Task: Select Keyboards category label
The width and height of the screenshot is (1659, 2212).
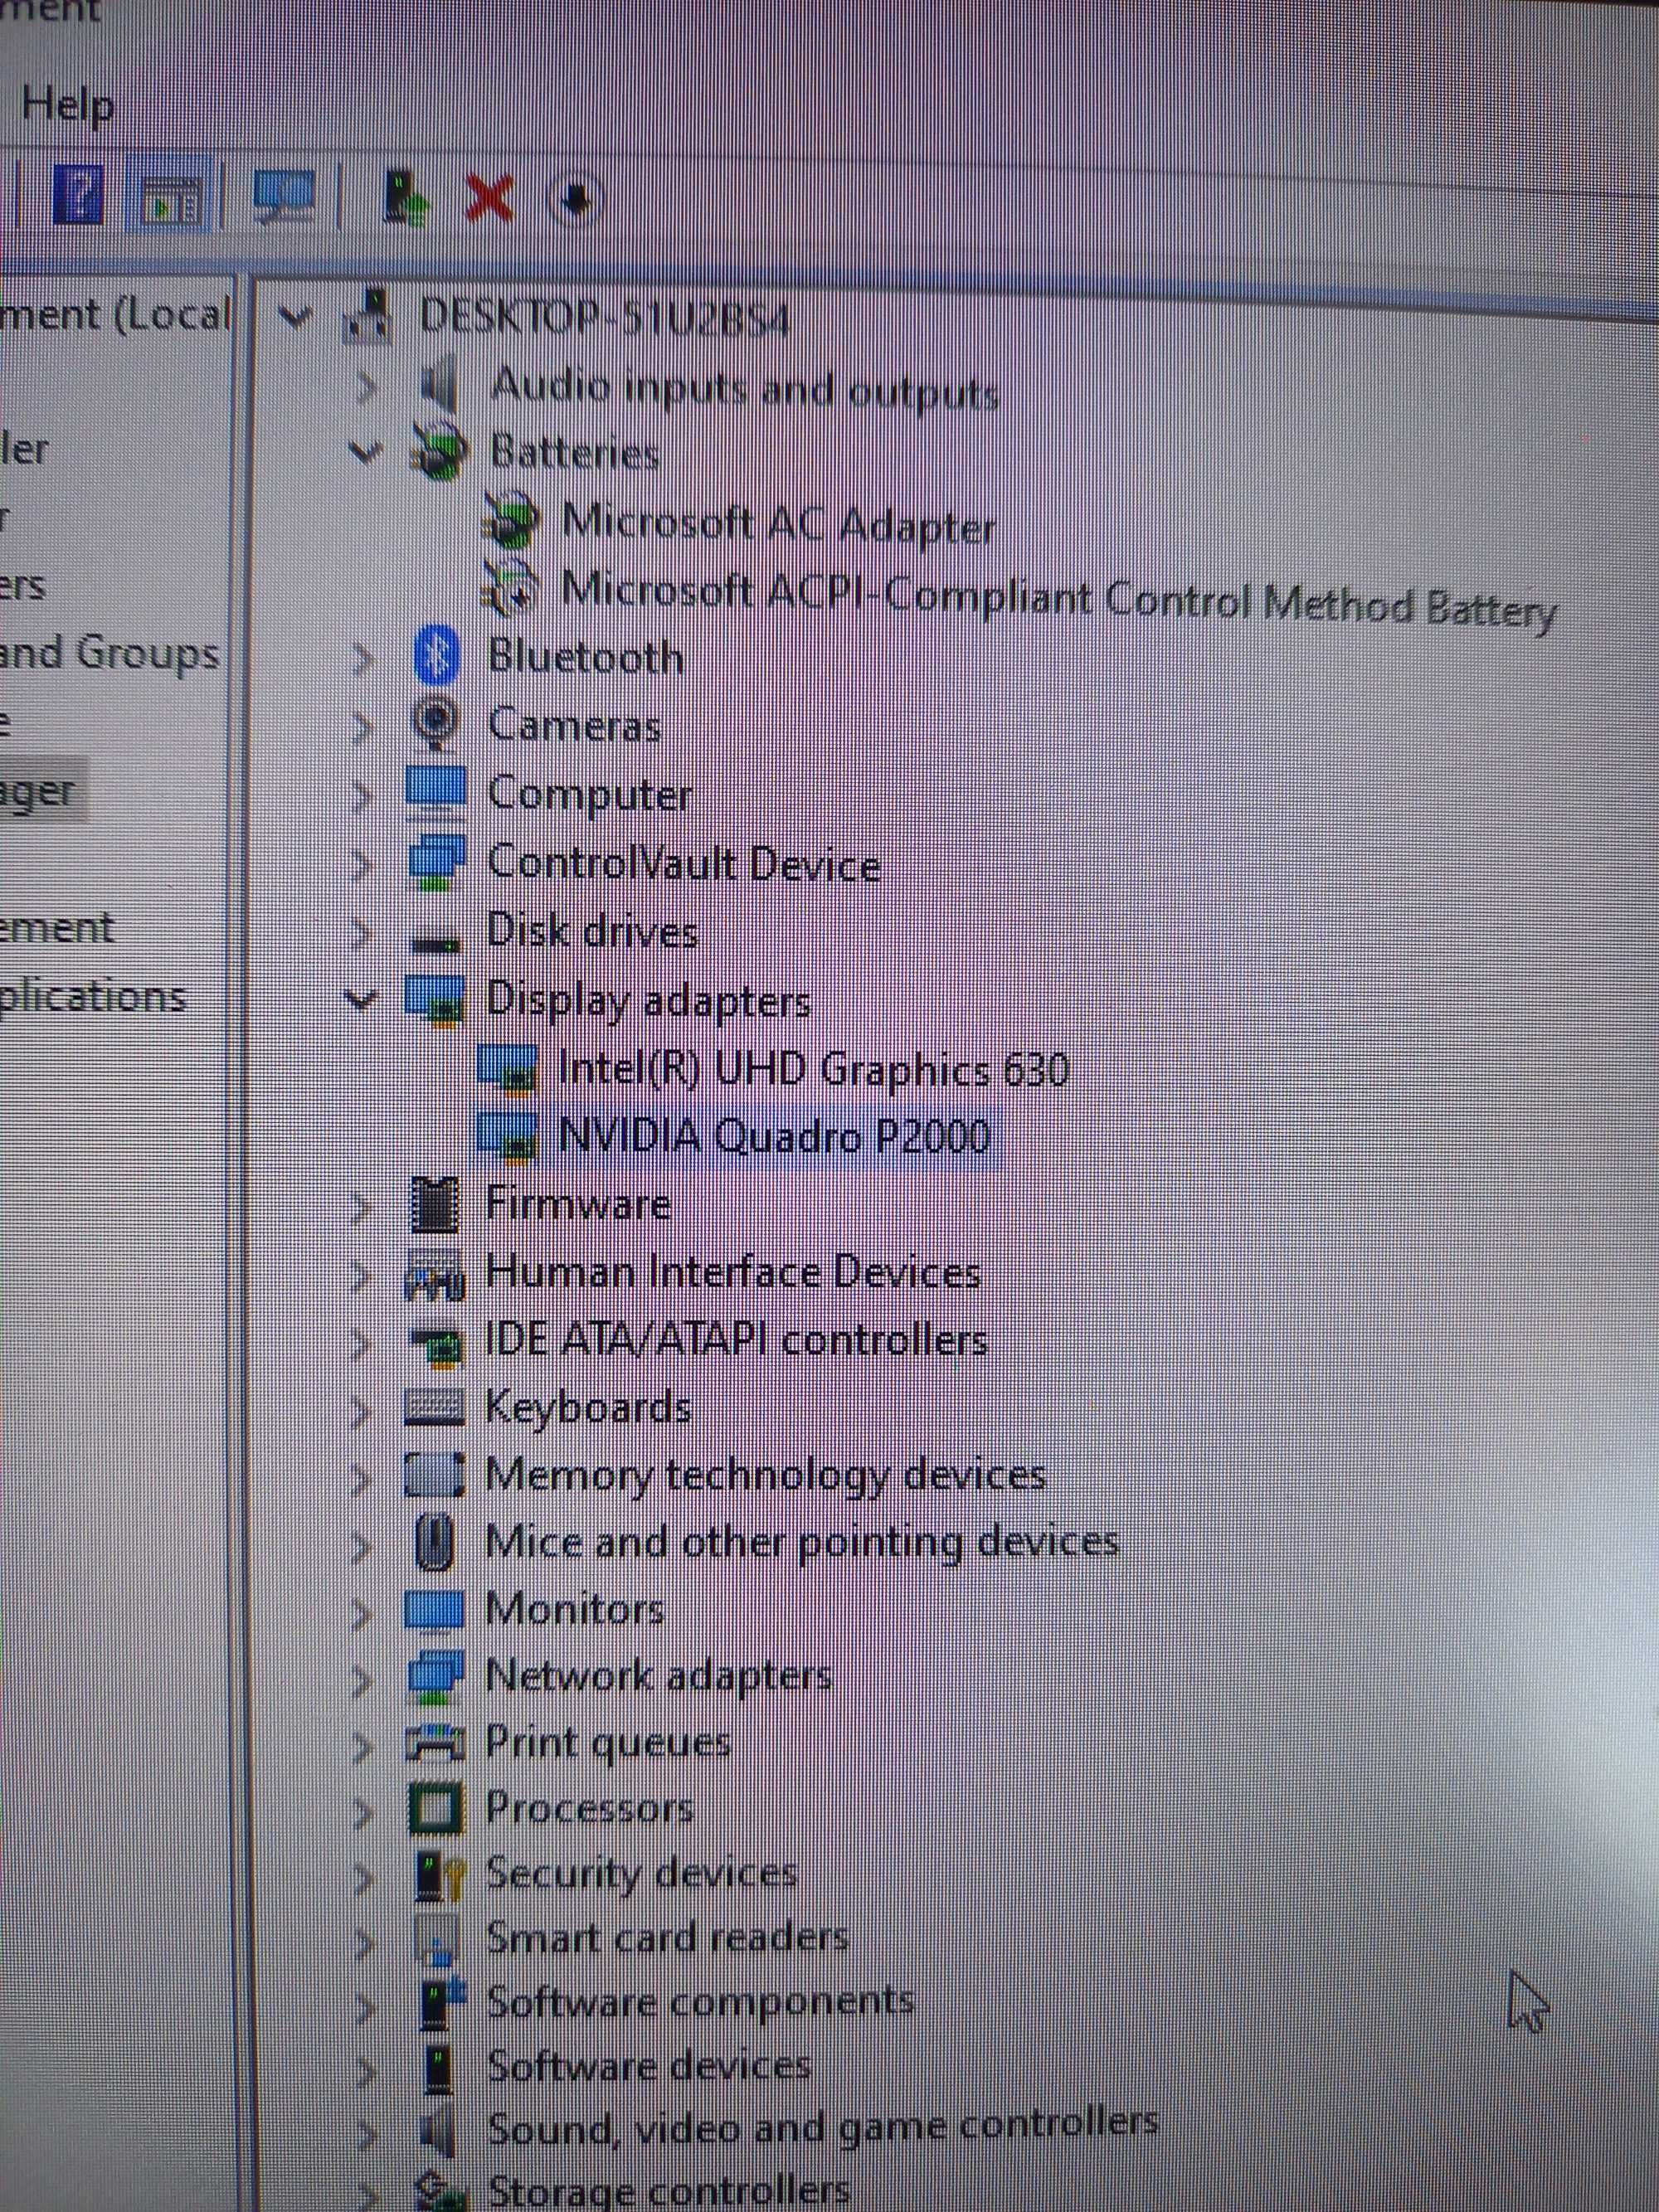Action: 588,1408
